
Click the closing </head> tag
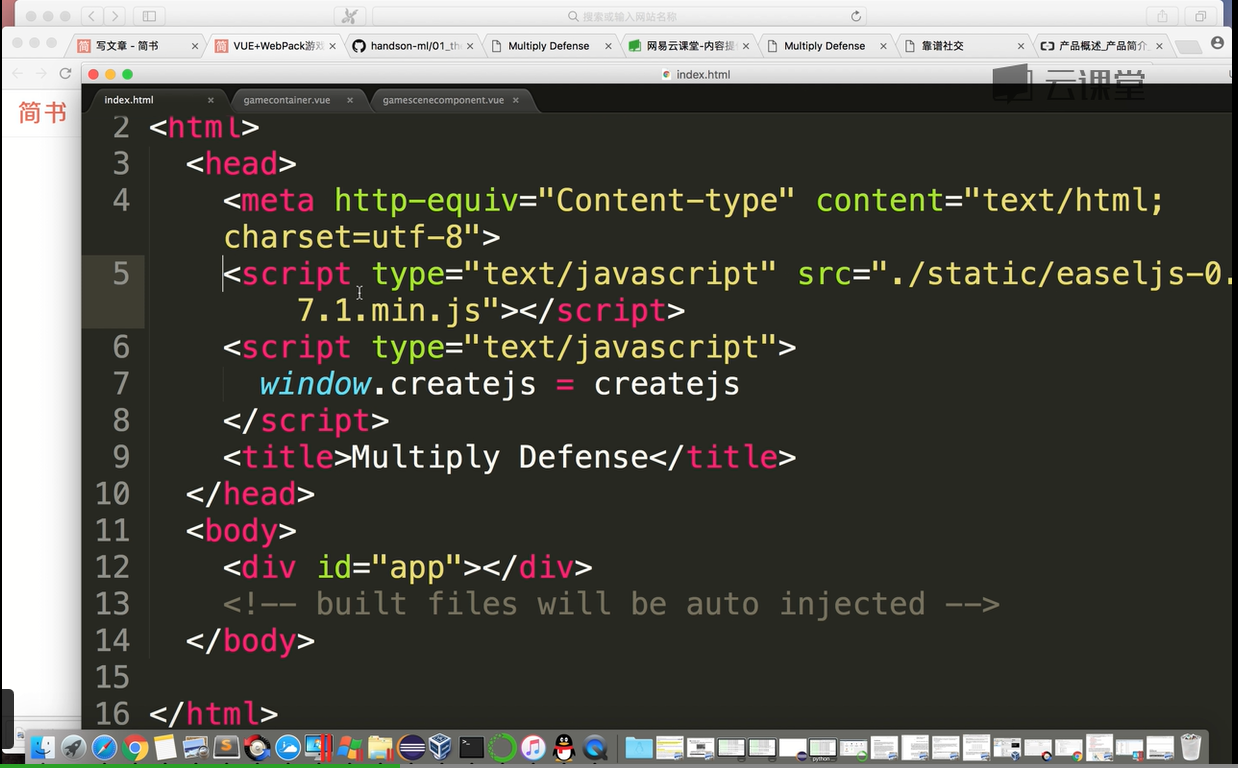point(250,494)
